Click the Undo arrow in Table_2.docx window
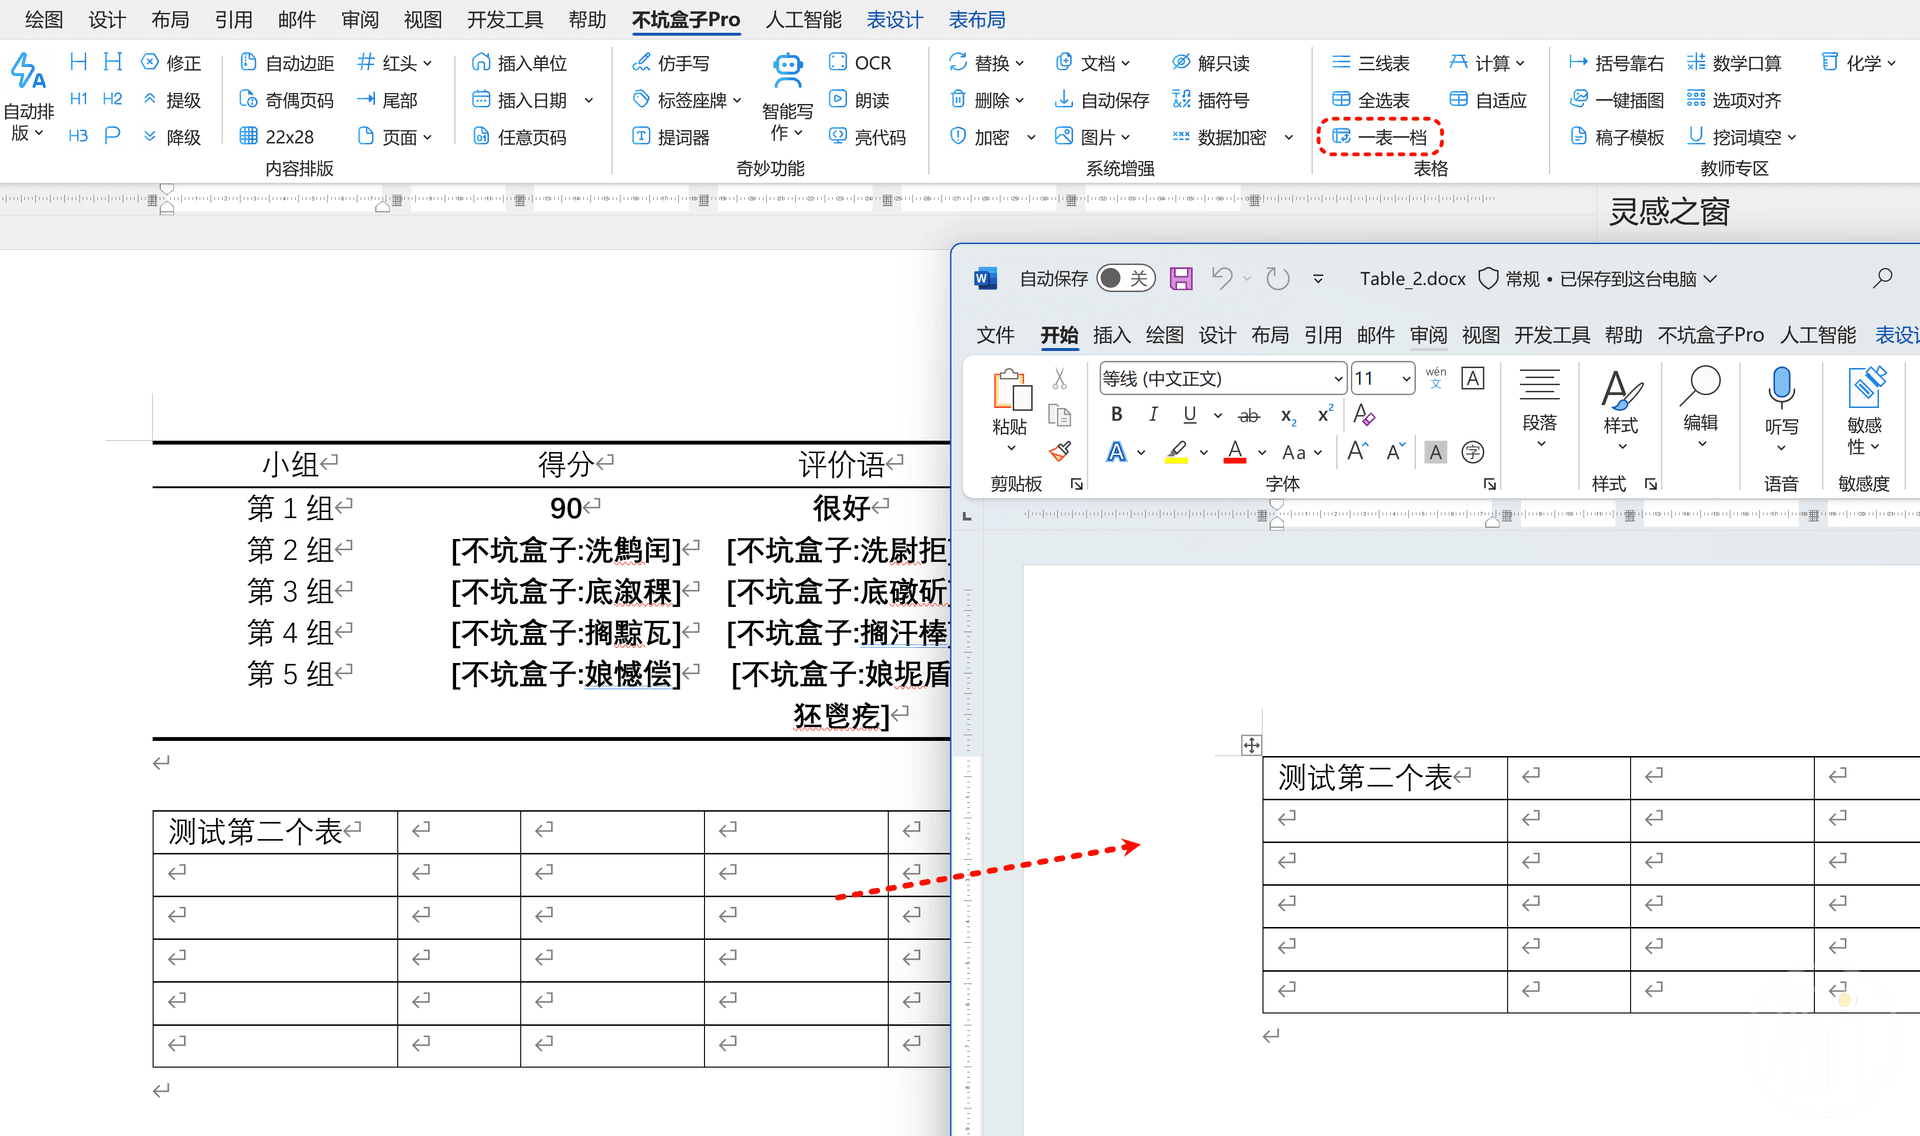Viewport: 1920px width, 1136px height. (x=1221, y=279)
